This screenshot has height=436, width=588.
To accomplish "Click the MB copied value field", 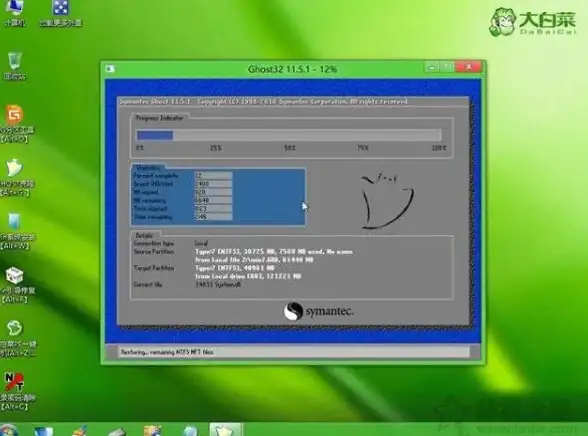I will (x=213, y=192).
